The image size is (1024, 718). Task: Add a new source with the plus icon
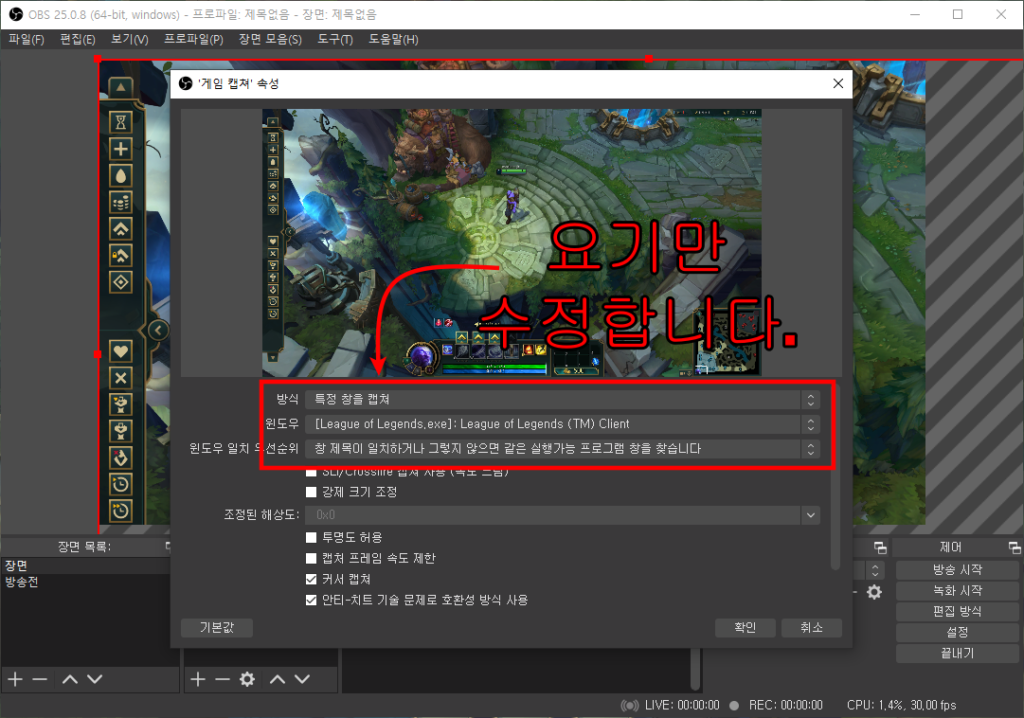coord(198,679)
